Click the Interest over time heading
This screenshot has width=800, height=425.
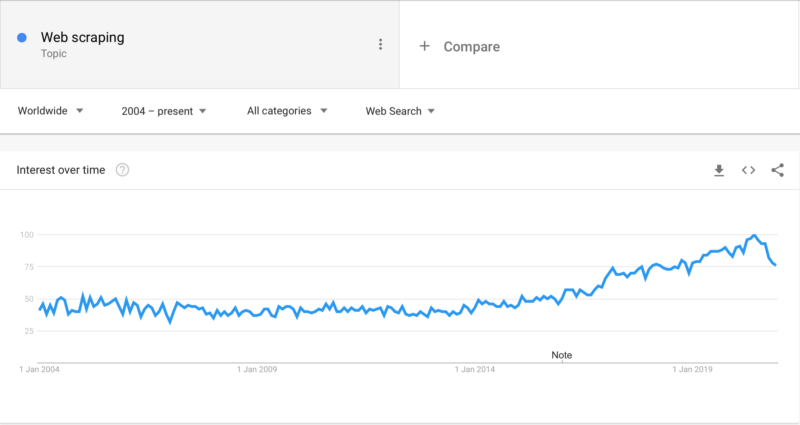61,170
